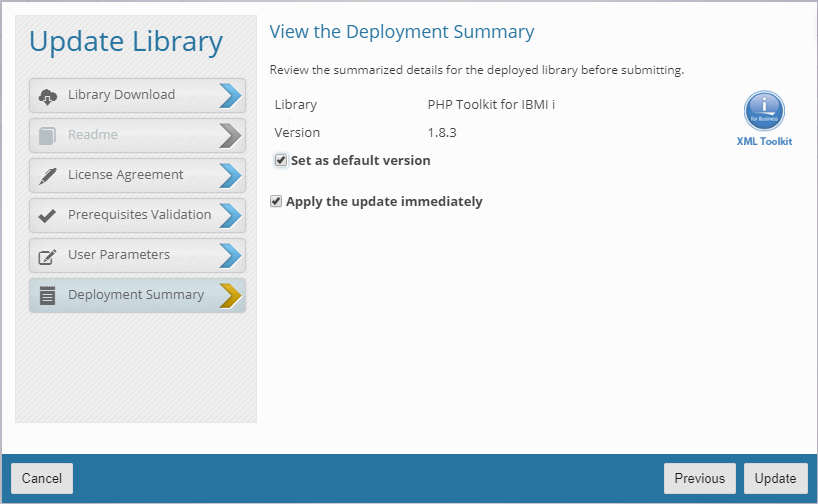The height and width of the screenshot is (504, 818).
Task: Click the grayed book icon beside Readme
Action: pyautogui.click(x=47, y=136)
